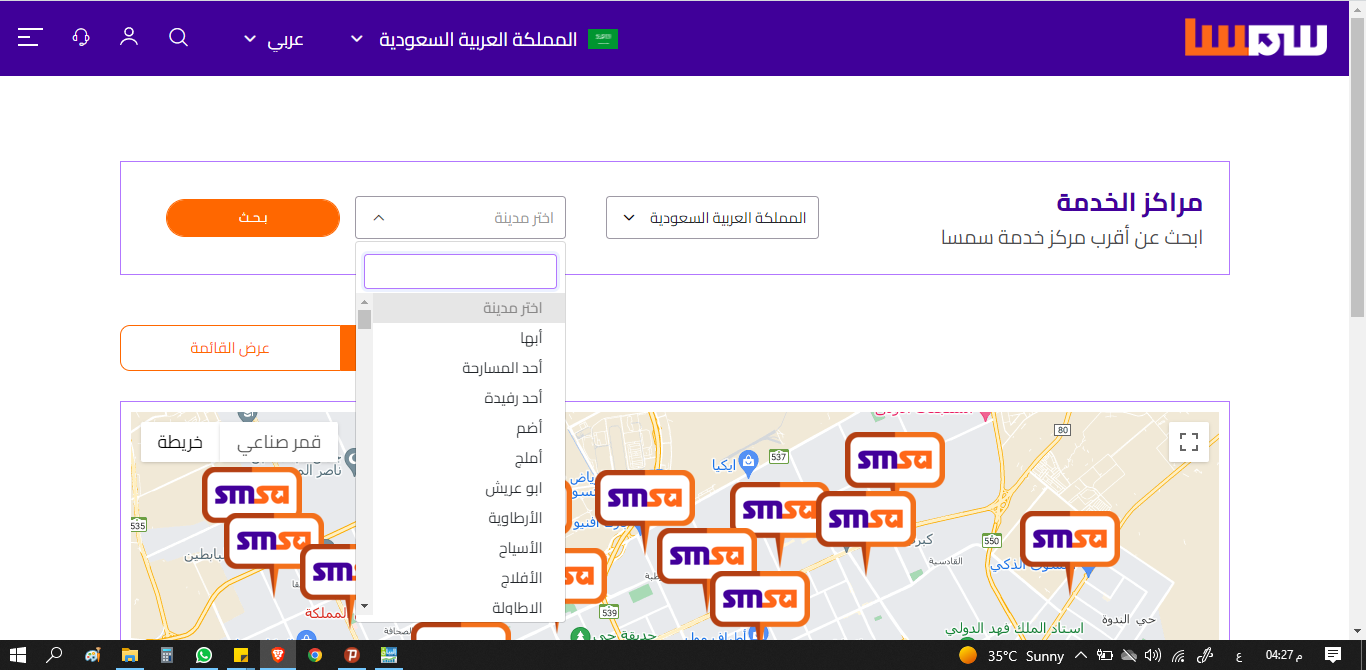Click the search magnifier in the header
The width and height of the screenshot is (1366, 670).
(x=178, y=37)
